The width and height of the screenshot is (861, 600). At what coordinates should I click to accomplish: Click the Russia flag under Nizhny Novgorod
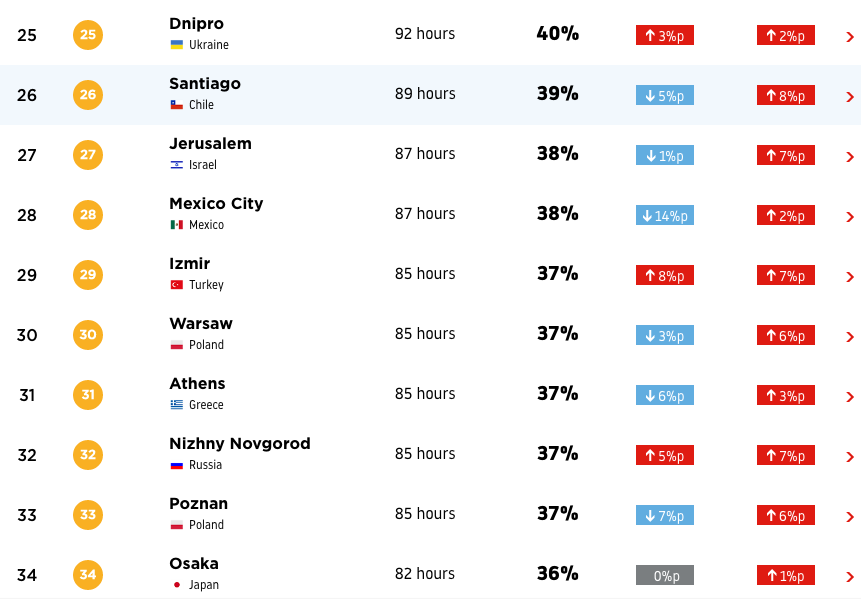pyautogui.click(x=176, y=465)
